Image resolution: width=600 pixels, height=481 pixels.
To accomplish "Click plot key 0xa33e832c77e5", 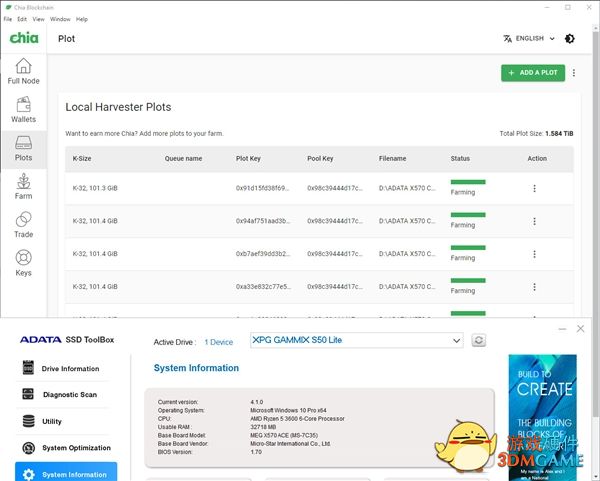I will [262, 287].
